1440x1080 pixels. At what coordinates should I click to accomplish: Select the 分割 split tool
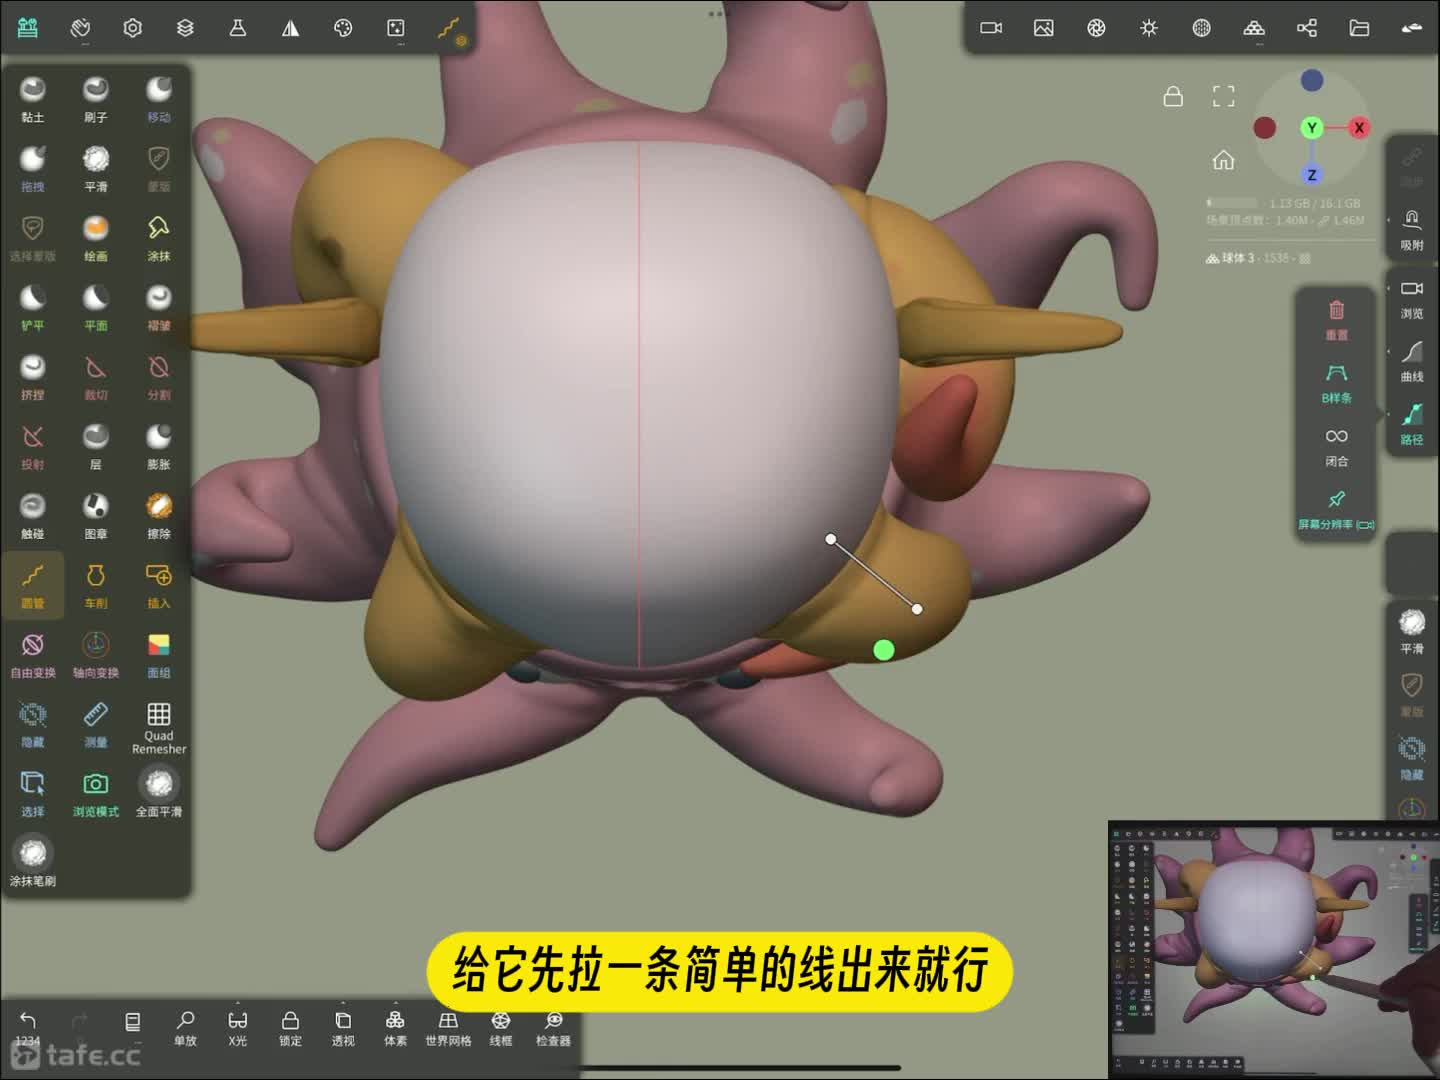(x=159, y=377)
